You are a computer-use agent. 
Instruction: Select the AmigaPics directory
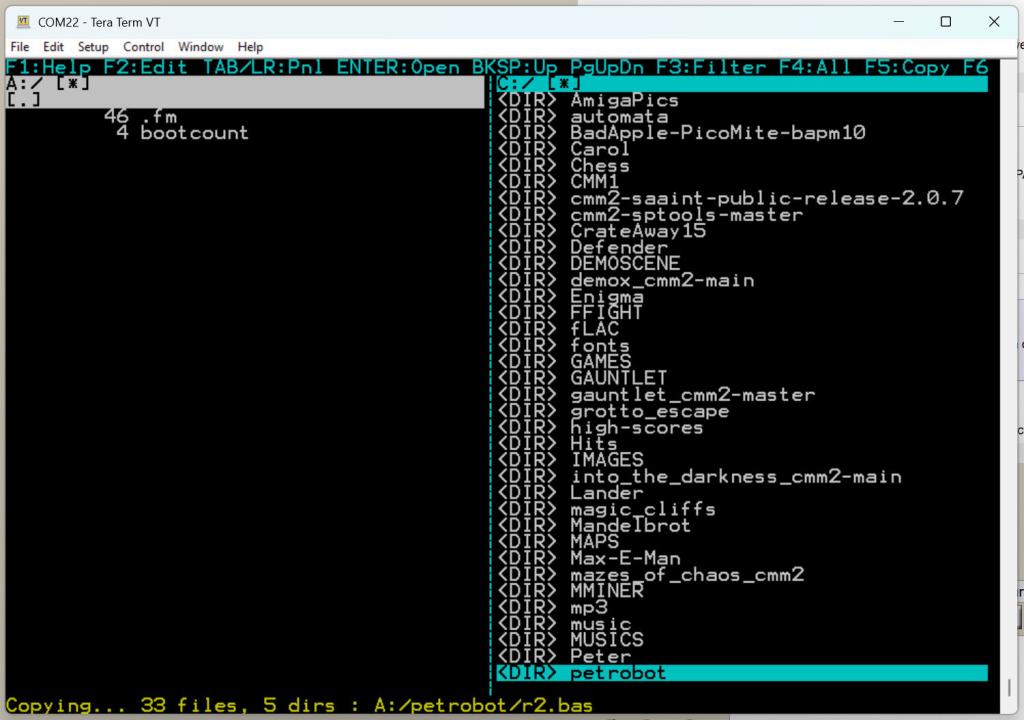point(624,100)
